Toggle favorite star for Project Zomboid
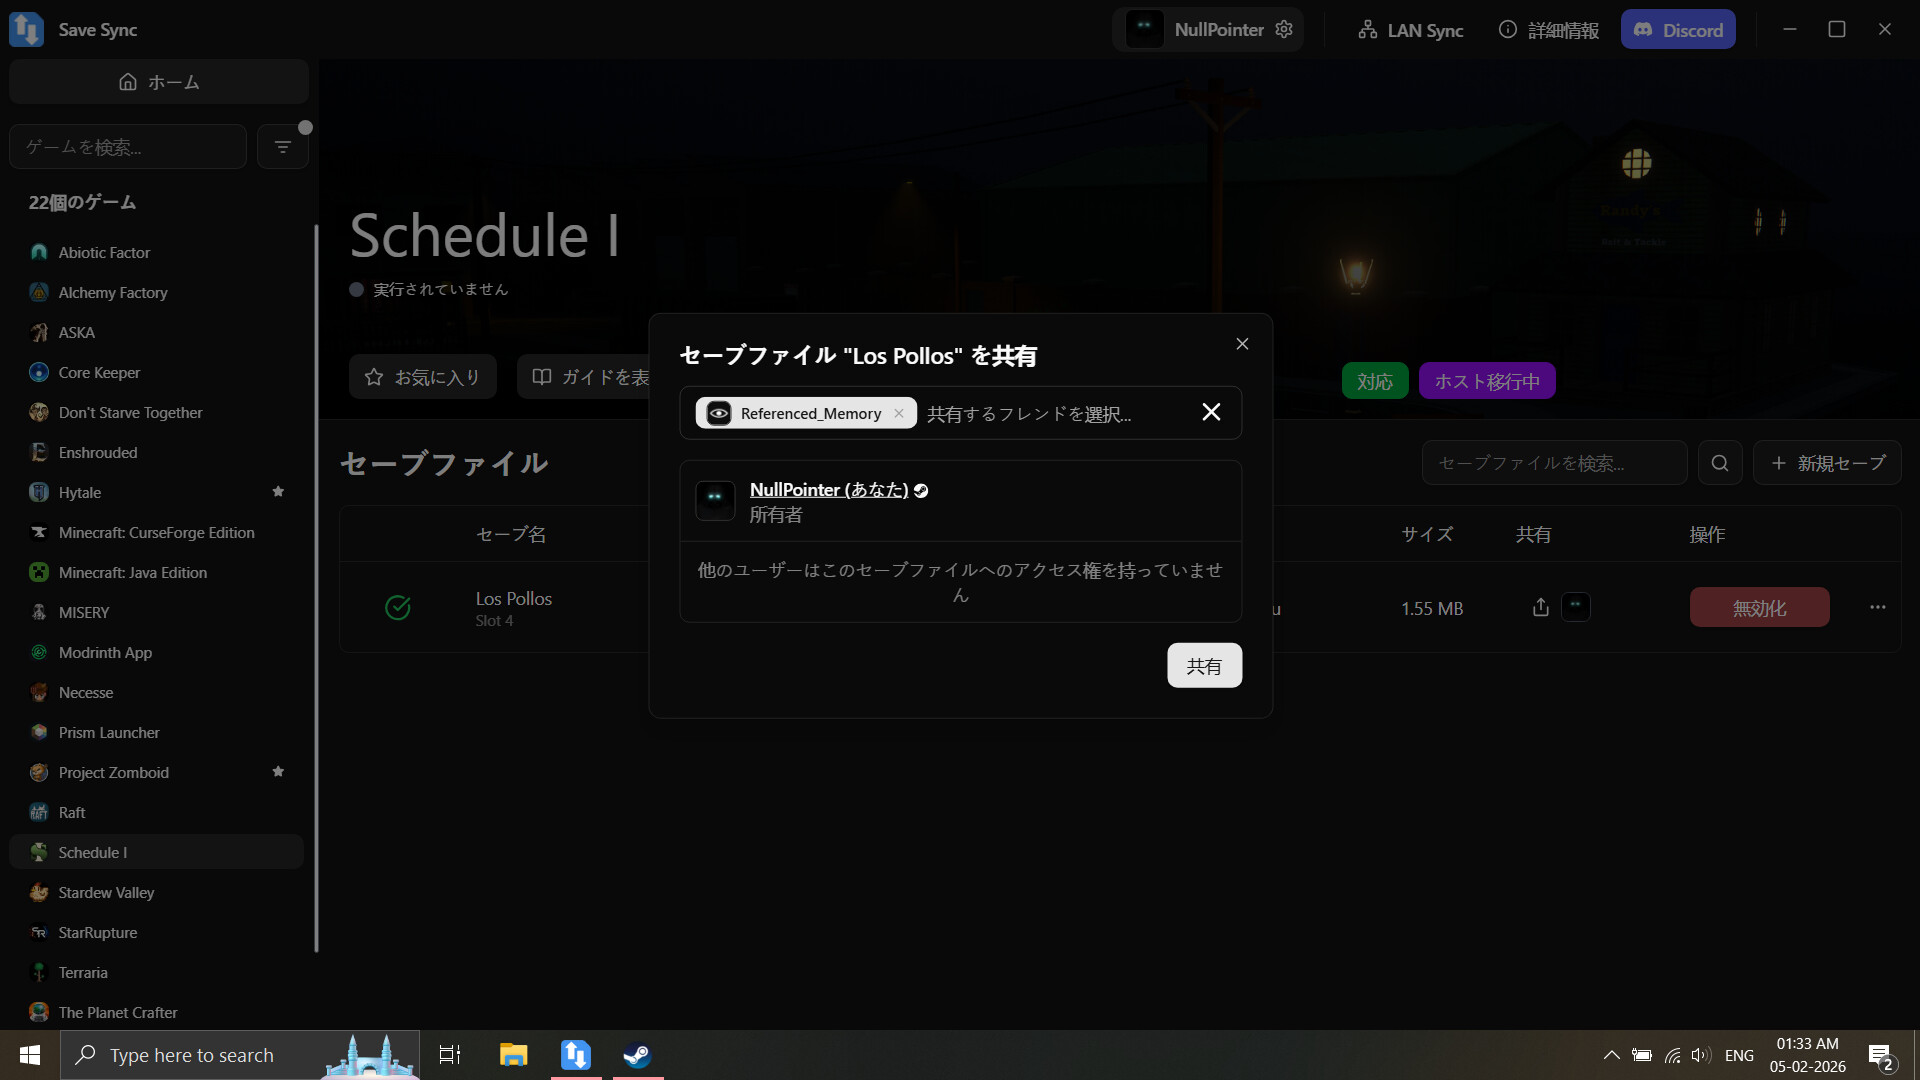Image resolution: width=1920 pixels, height=1080 pixels. [x=278, y=772]
